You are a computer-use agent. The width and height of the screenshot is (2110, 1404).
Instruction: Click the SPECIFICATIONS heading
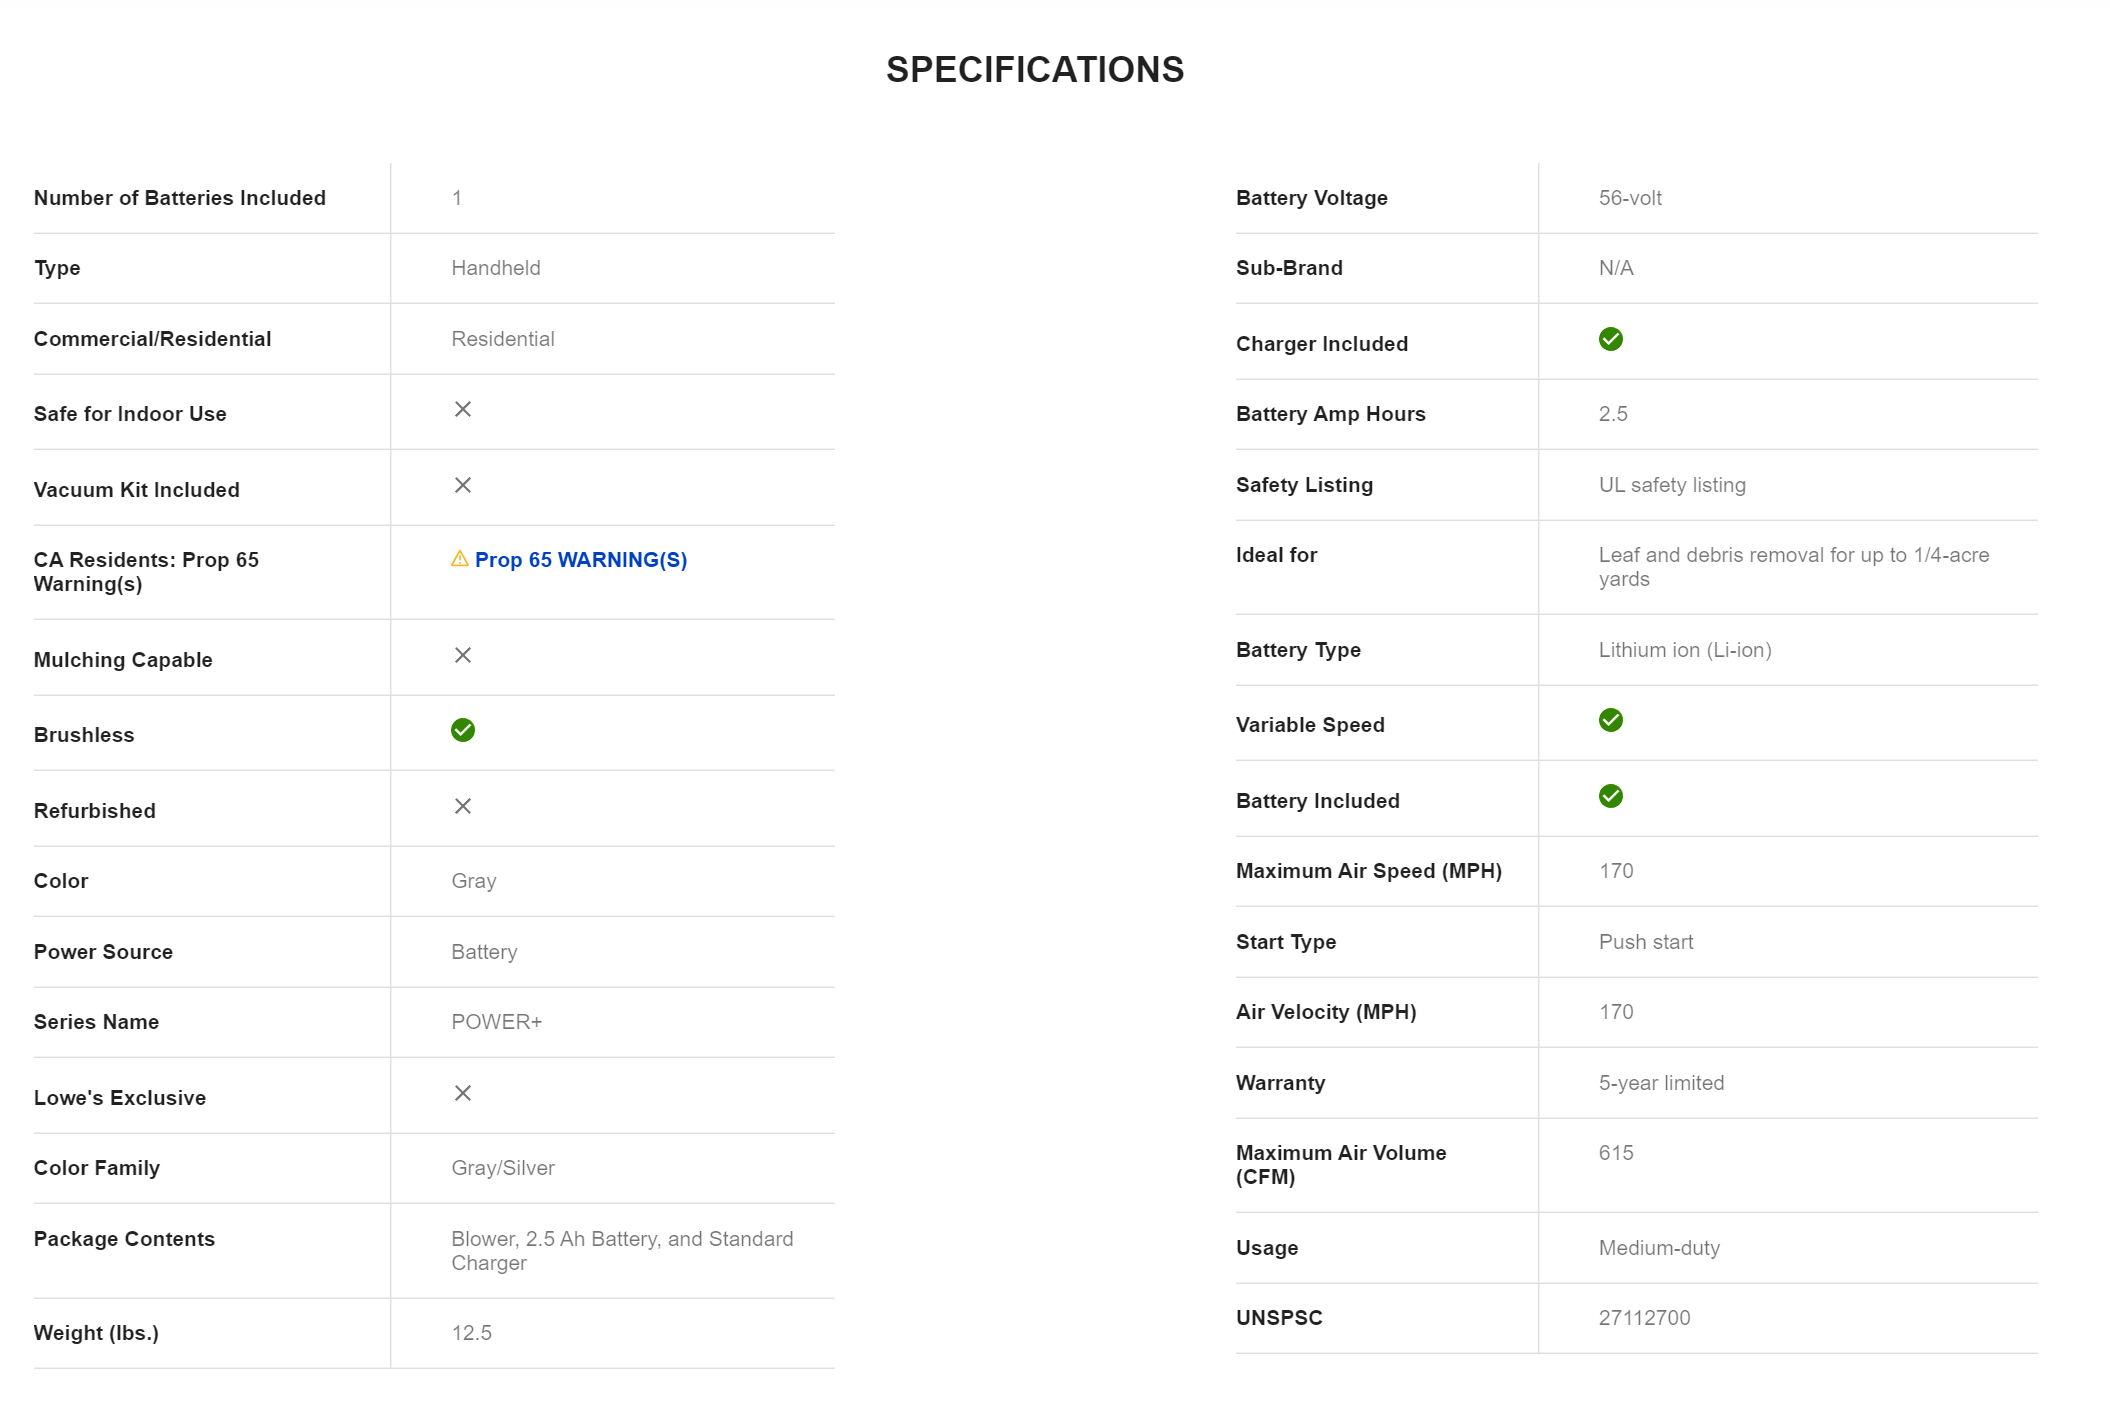tap(1035, 70)
